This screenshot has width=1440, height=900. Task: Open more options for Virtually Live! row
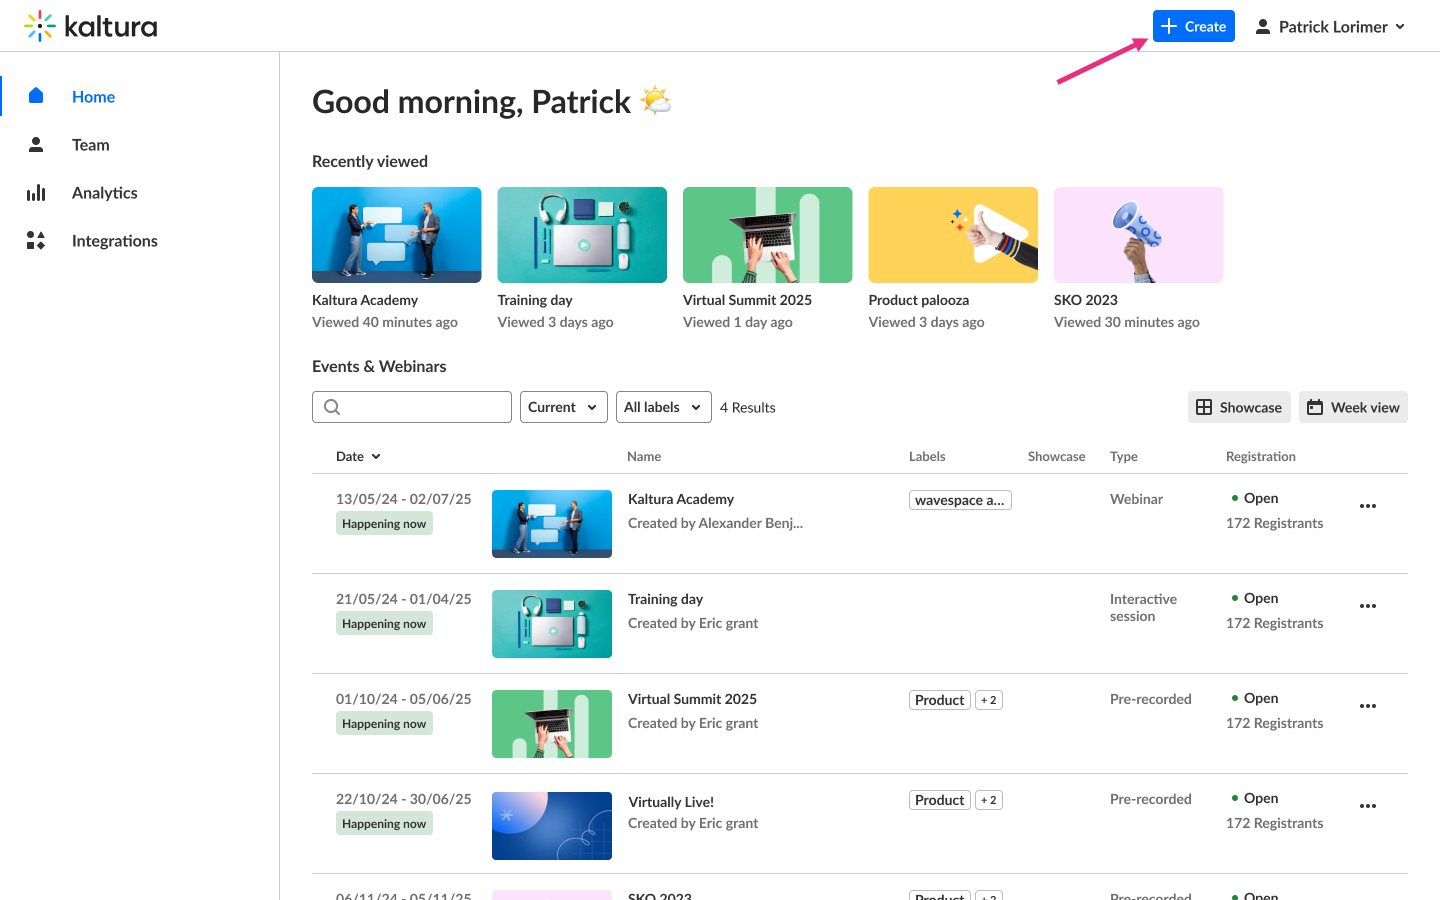click(x=1368, y=806)
